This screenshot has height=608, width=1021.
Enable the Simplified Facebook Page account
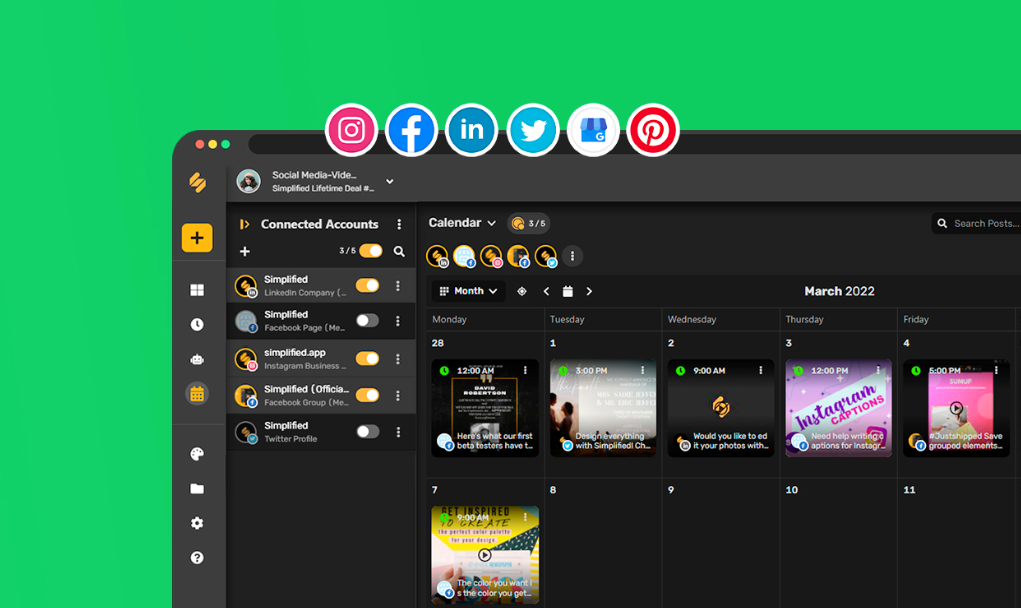click(x=368, y=320)
